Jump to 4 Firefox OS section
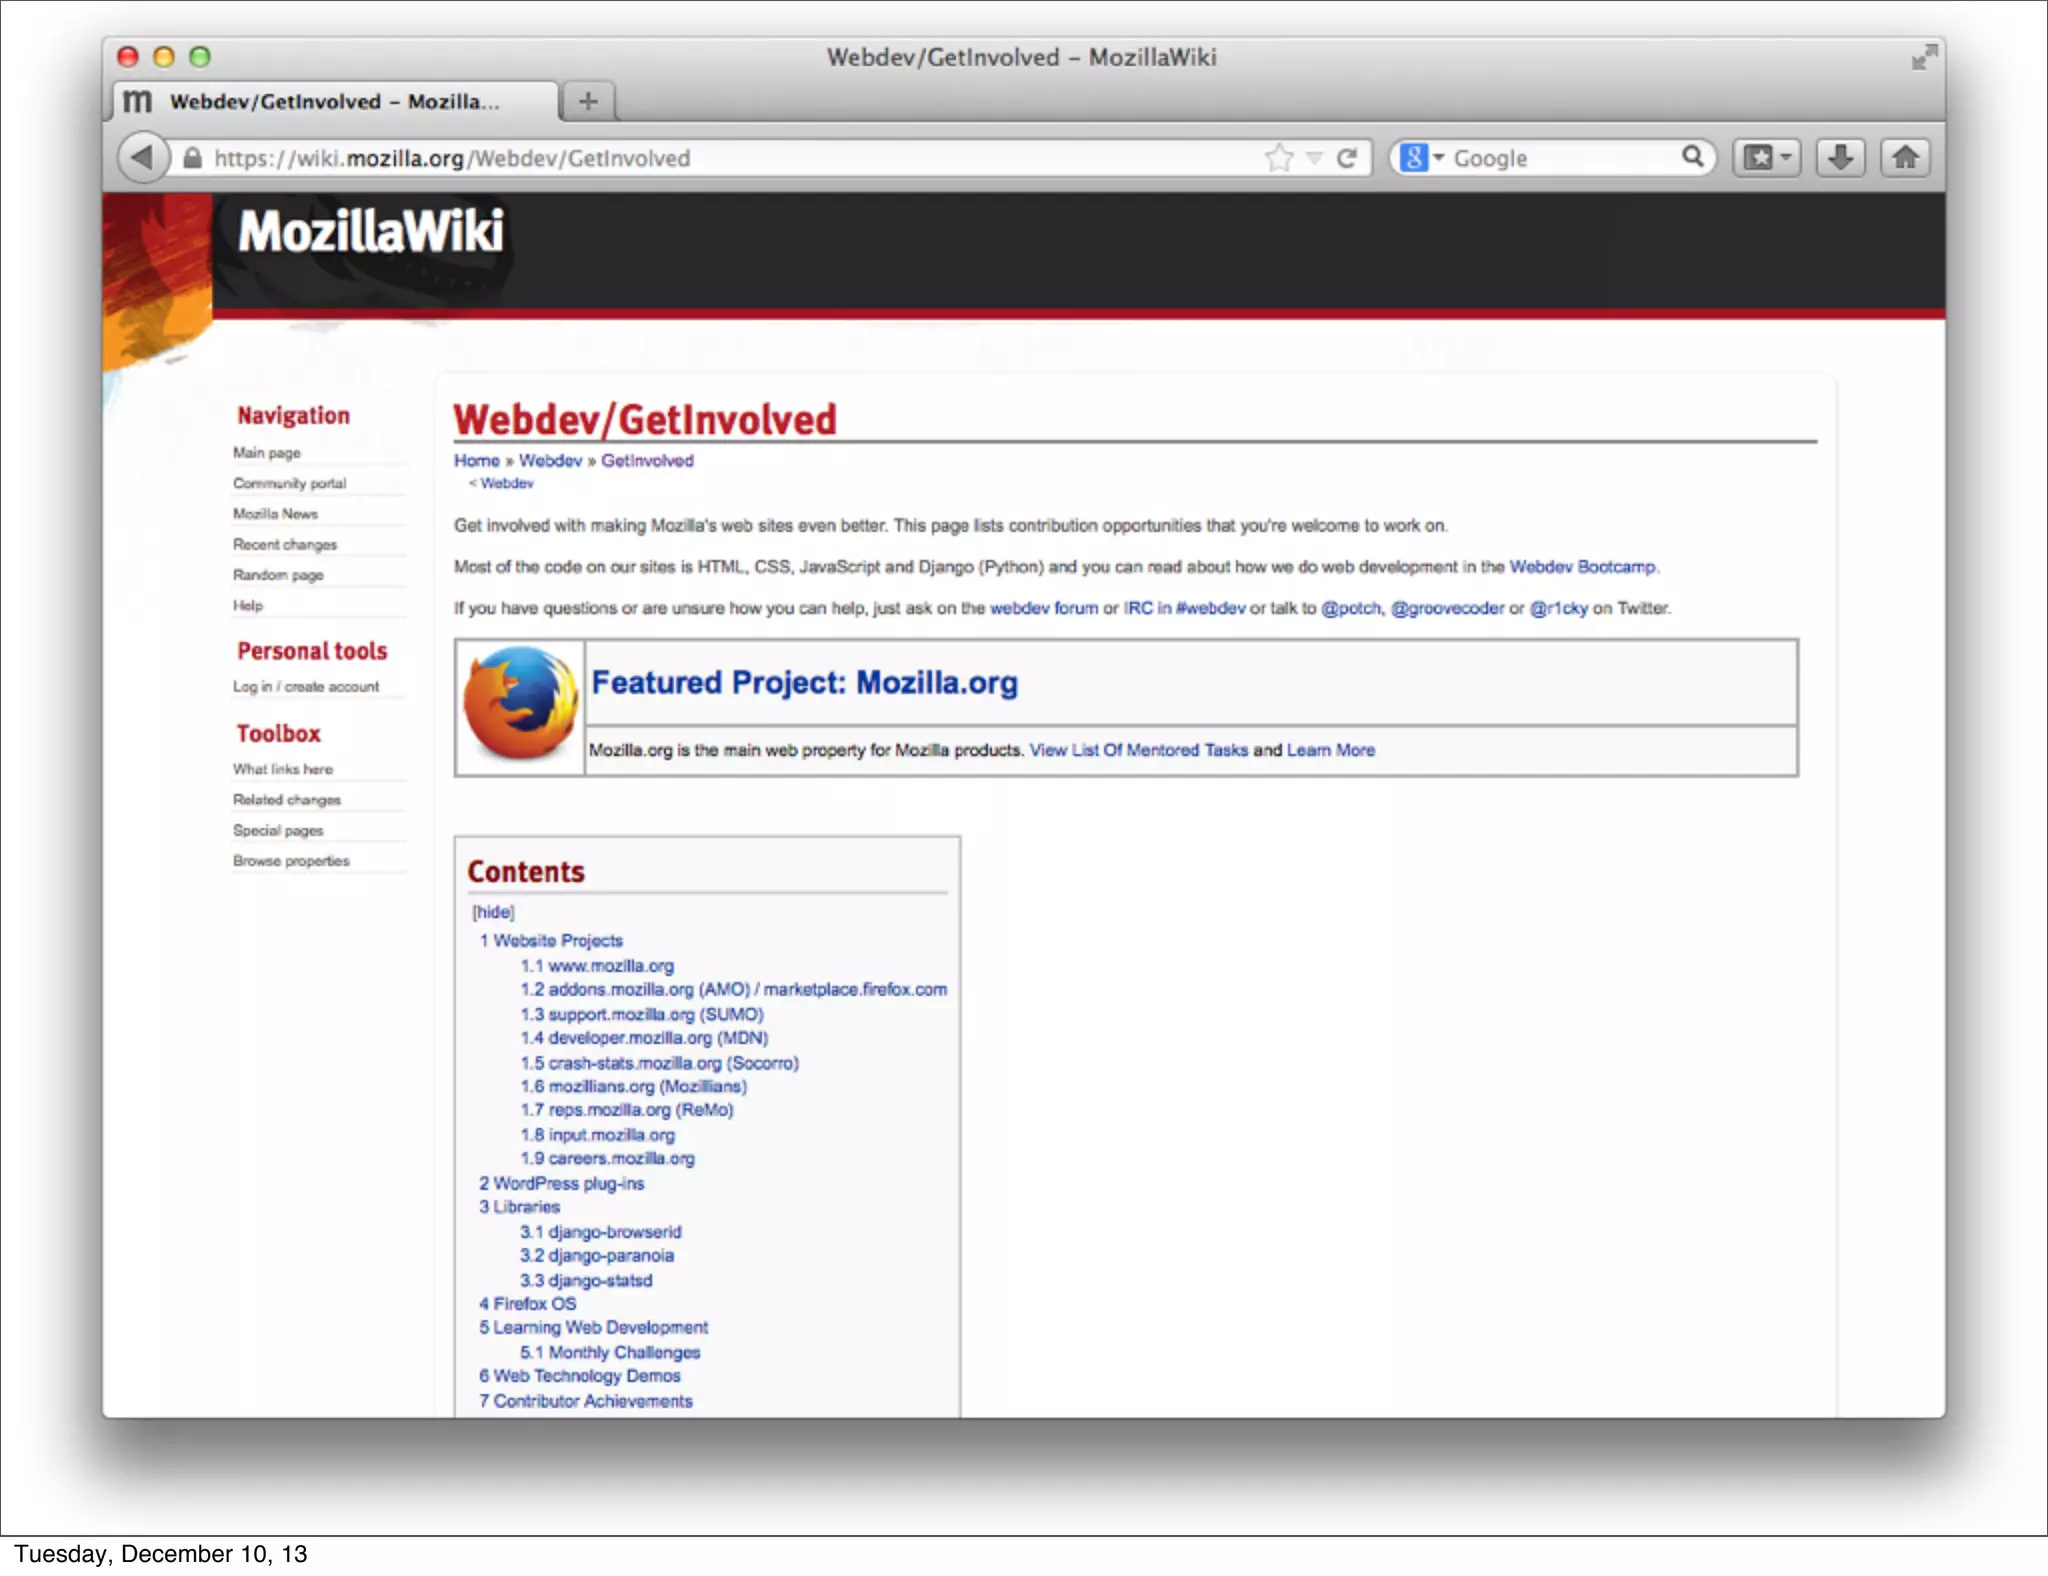Image resolution: width=2048 pixels, height=1576 pixels. point(527,1304)
